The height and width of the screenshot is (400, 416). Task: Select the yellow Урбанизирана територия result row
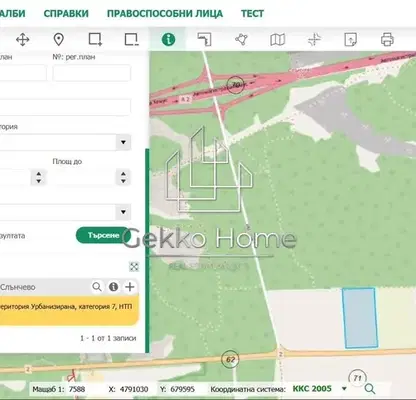(x=69, y=311)
